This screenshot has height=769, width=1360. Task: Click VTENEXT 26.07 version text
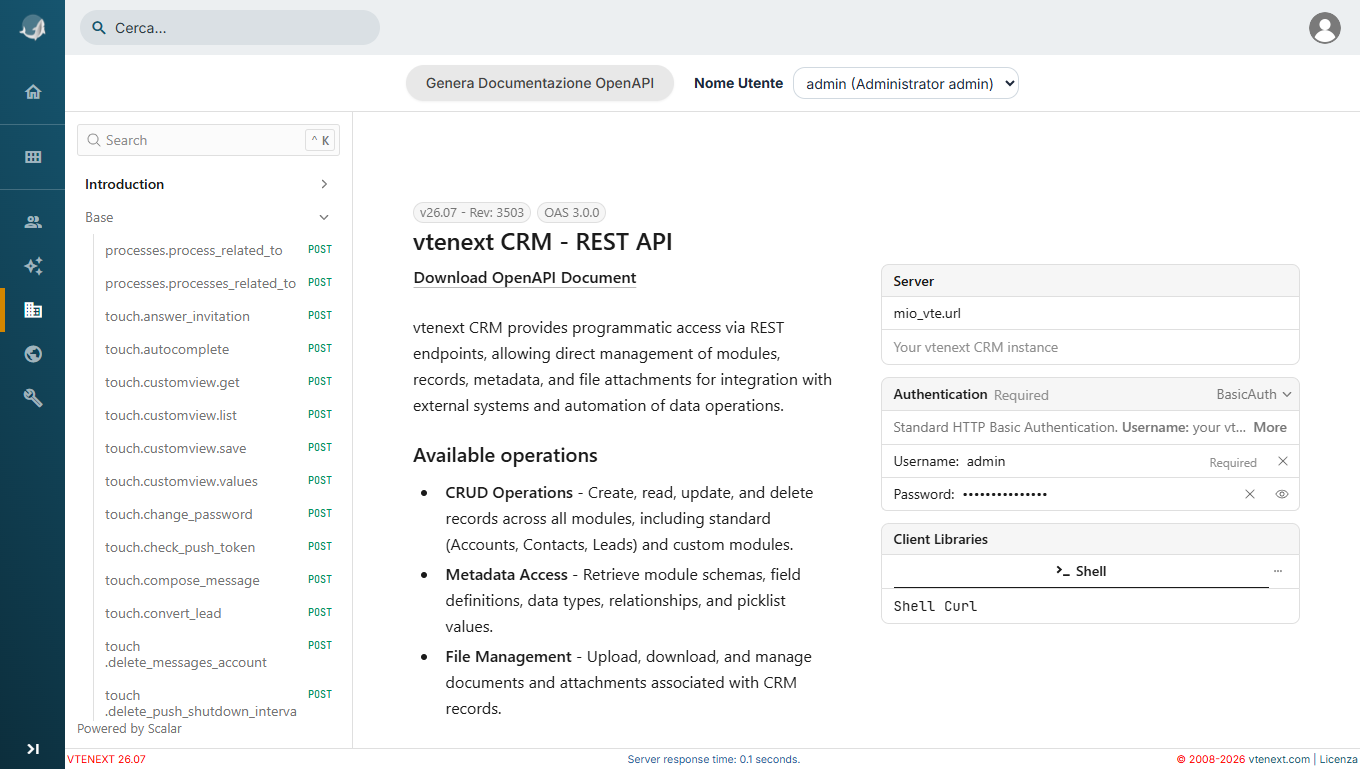[106, 759]
